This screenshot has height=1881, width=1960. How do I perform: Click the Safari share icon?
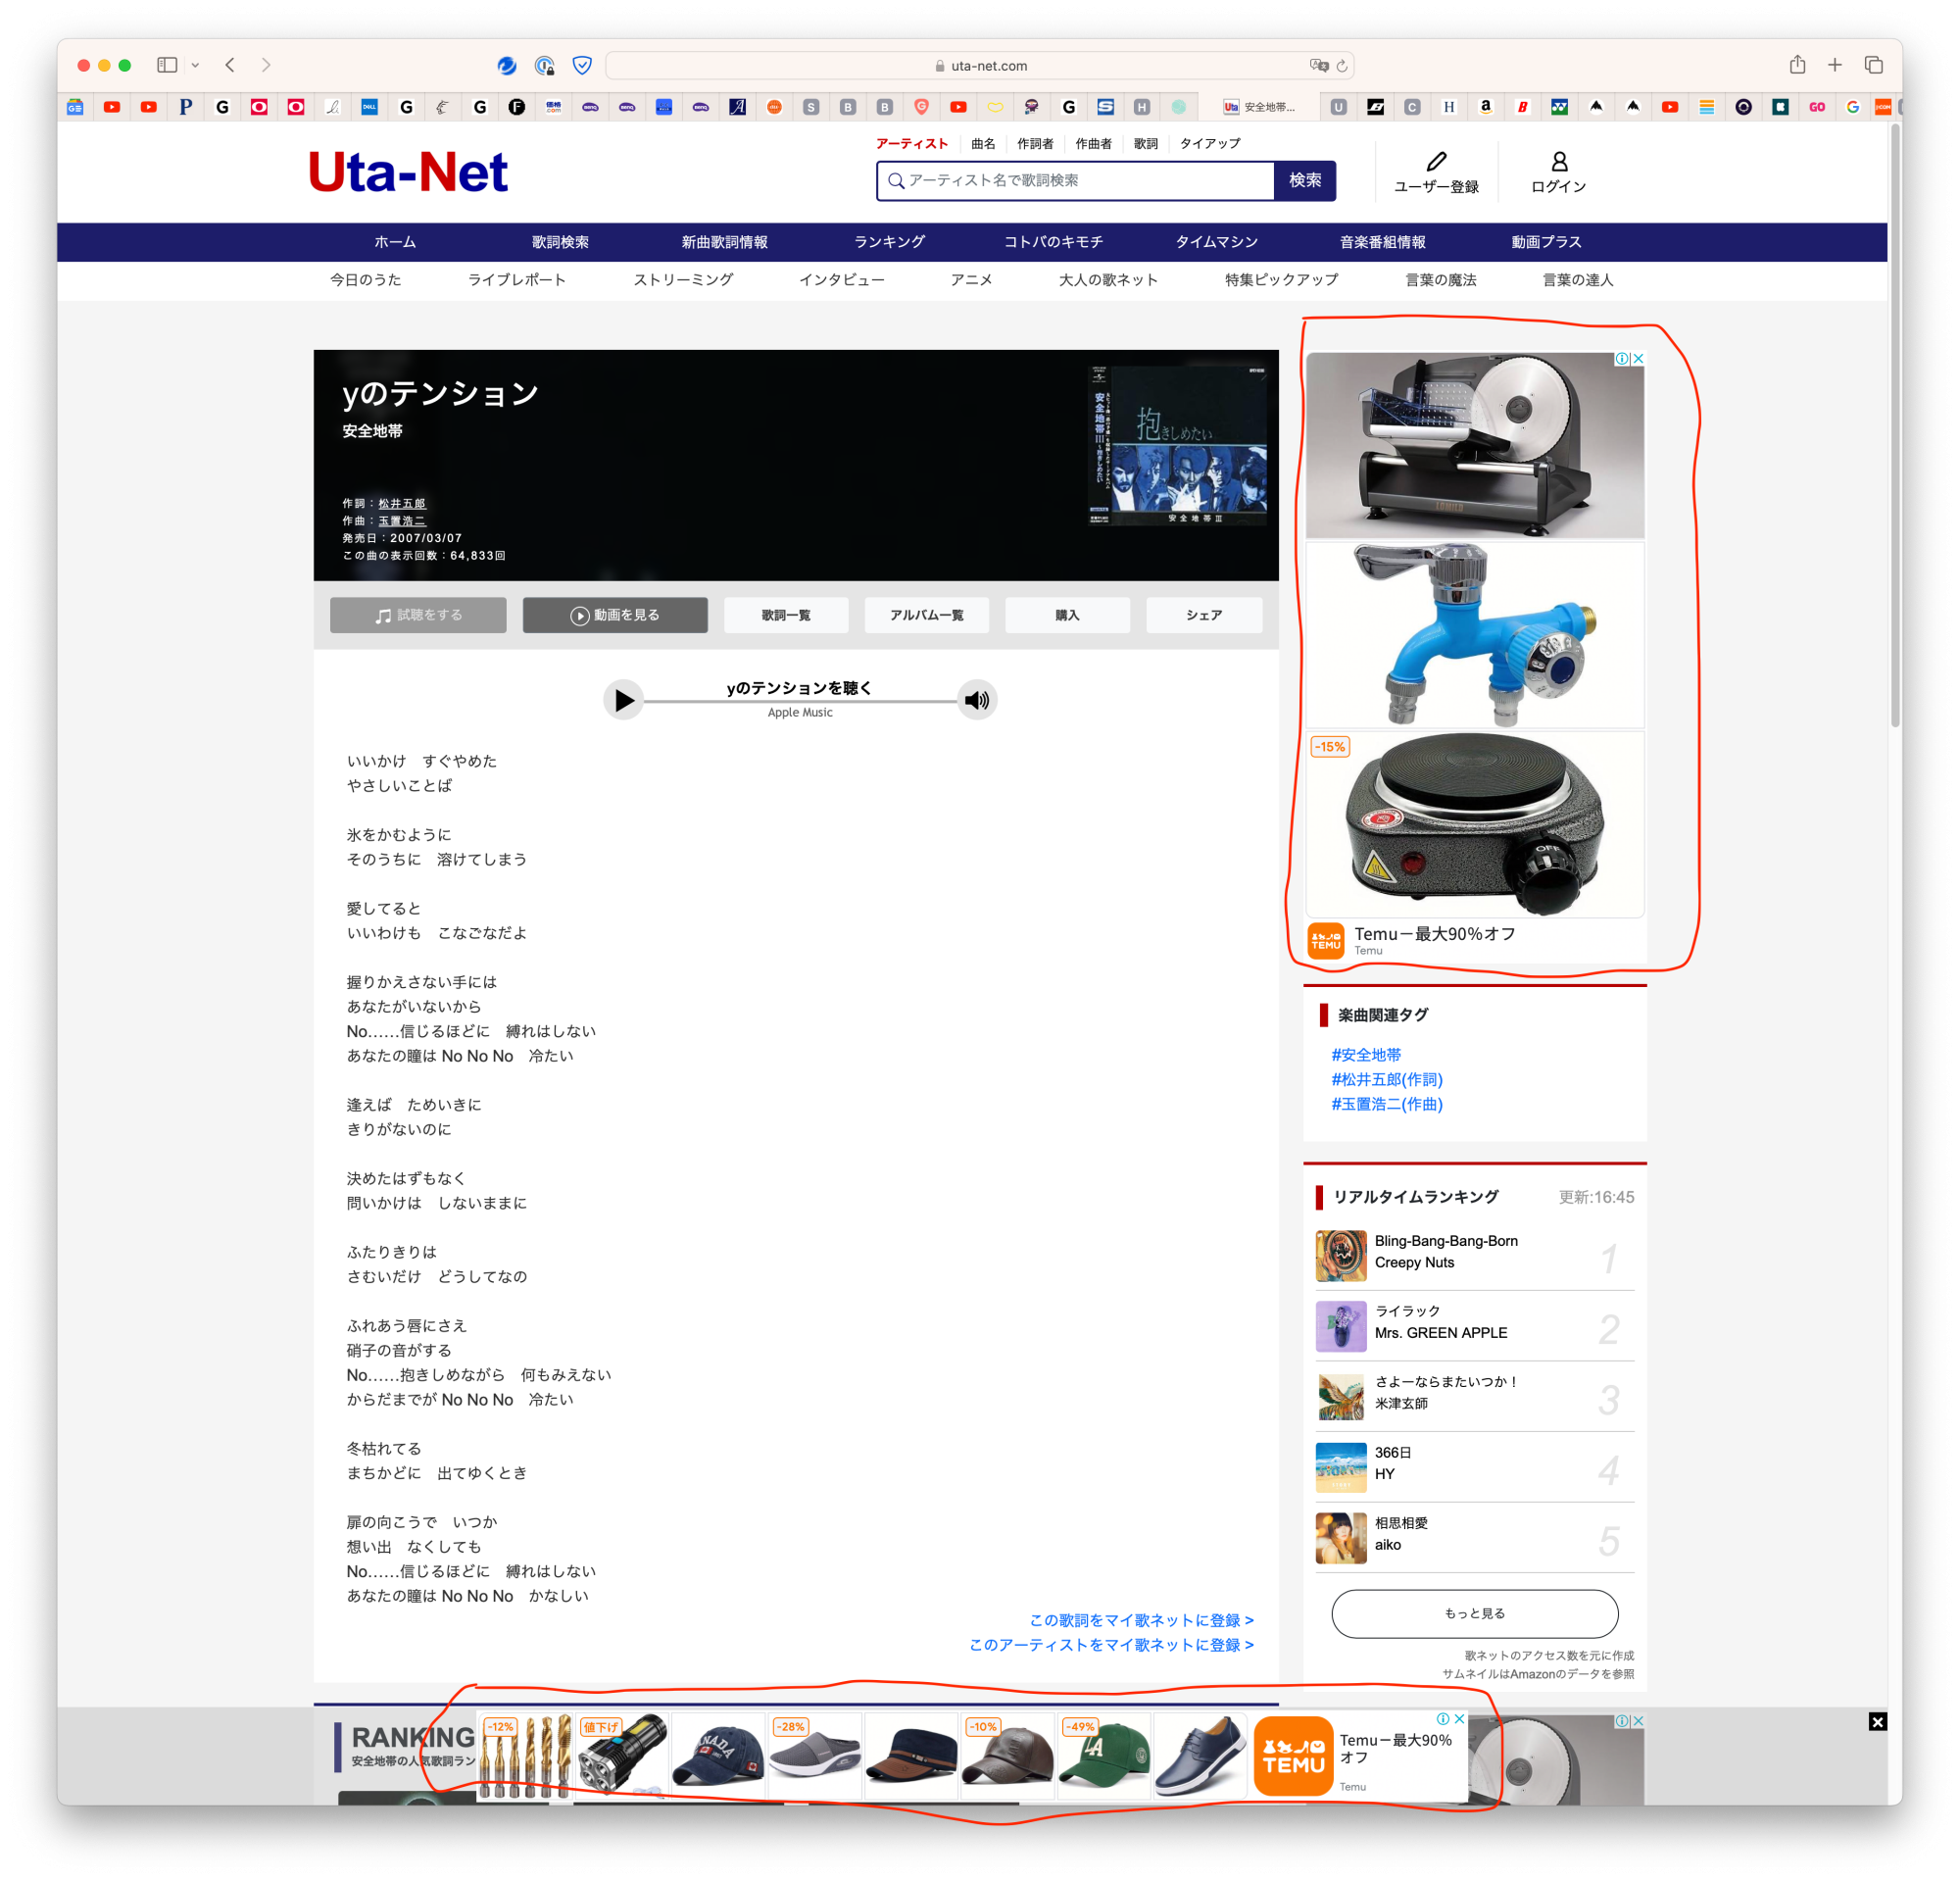[x=1797, y=64]
